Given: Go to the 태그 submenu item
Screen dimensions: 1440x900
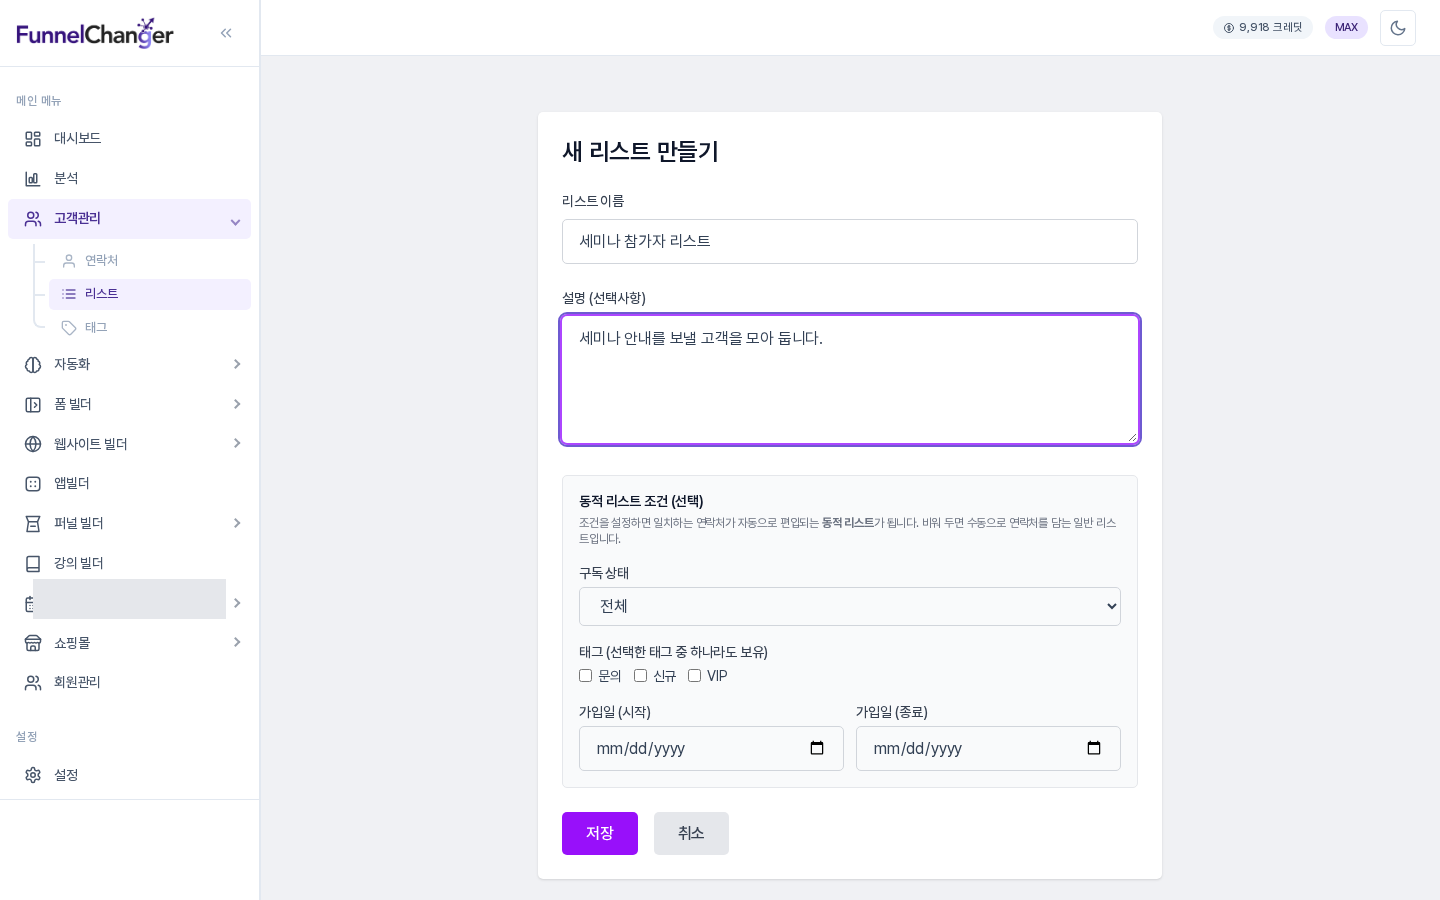Looking at the screenshot, I should point(150,328).
